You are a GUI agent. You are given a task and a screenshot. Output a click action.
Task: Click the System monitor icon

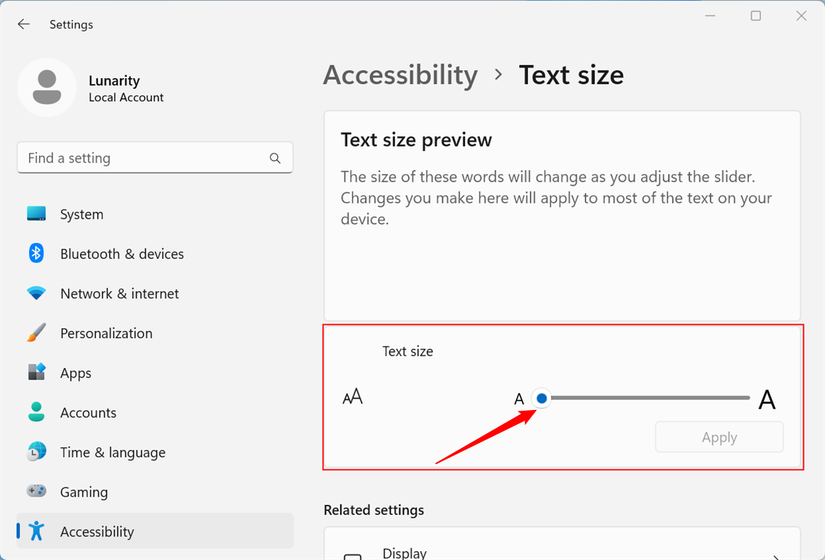(37, 214)
